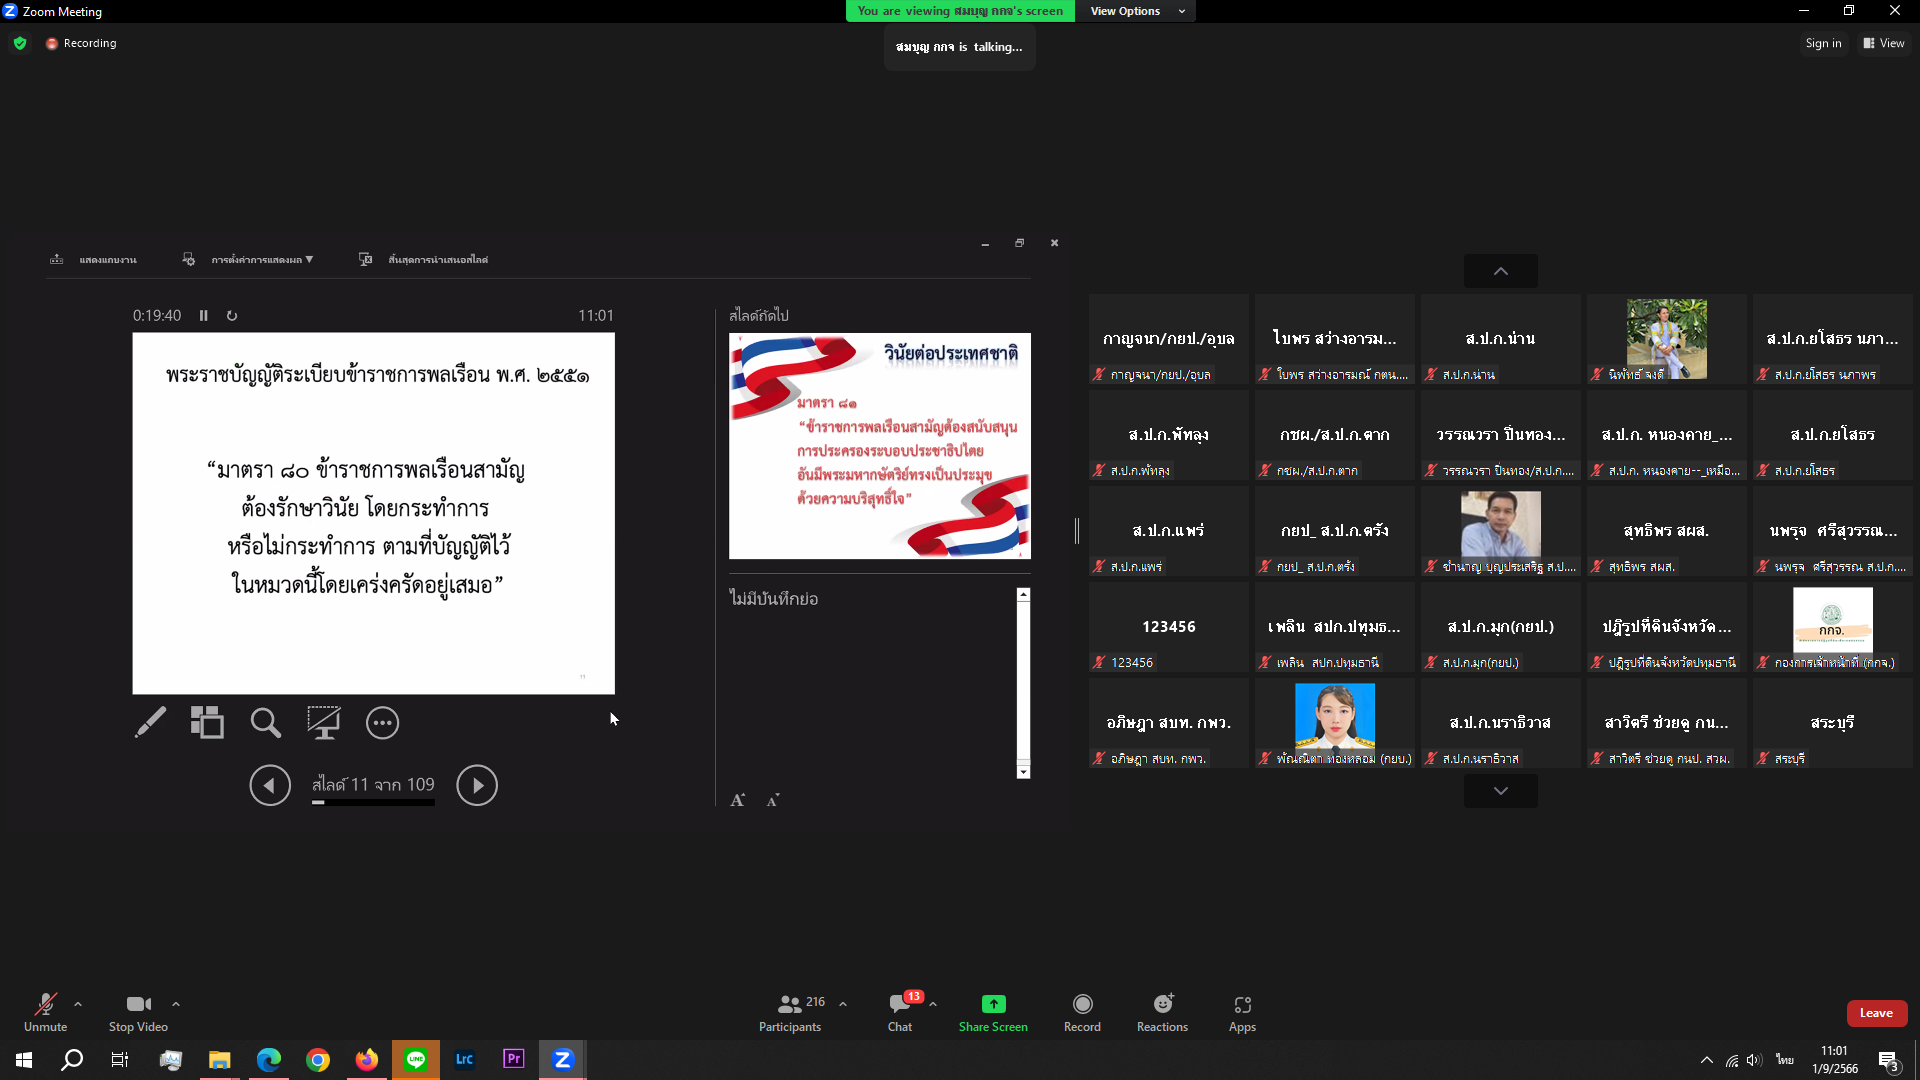This screenshot has width=1920, height=1080.
Task: Decrease the notes text size
Action: 773,800
